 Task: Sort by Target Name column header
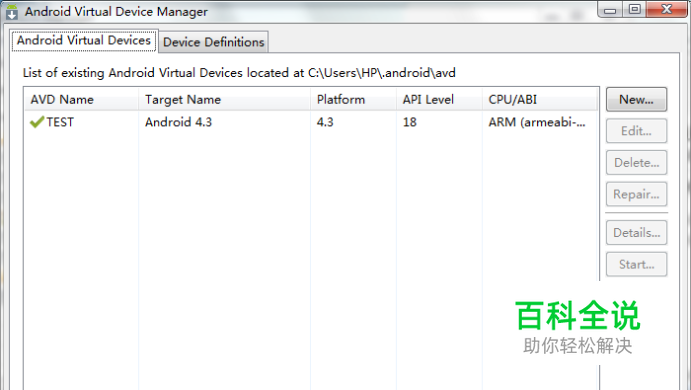(224, 100)
